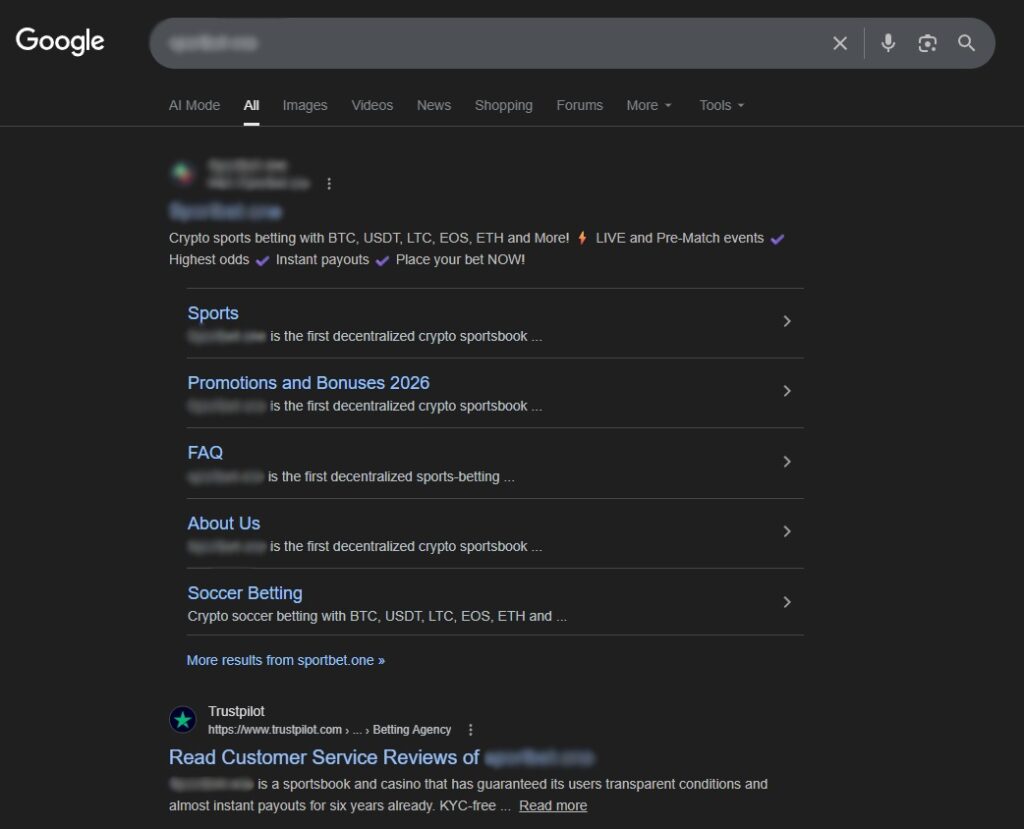
Task: Click chevron on the FAQ sitelink row
Action: (x=787, y=461)
